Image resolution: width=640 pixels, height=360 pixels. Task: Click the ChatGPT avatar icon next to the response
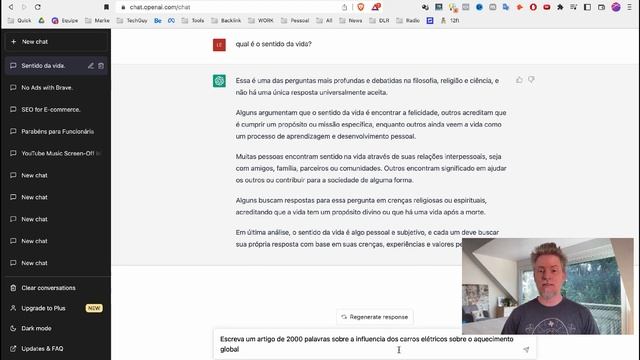219,81
